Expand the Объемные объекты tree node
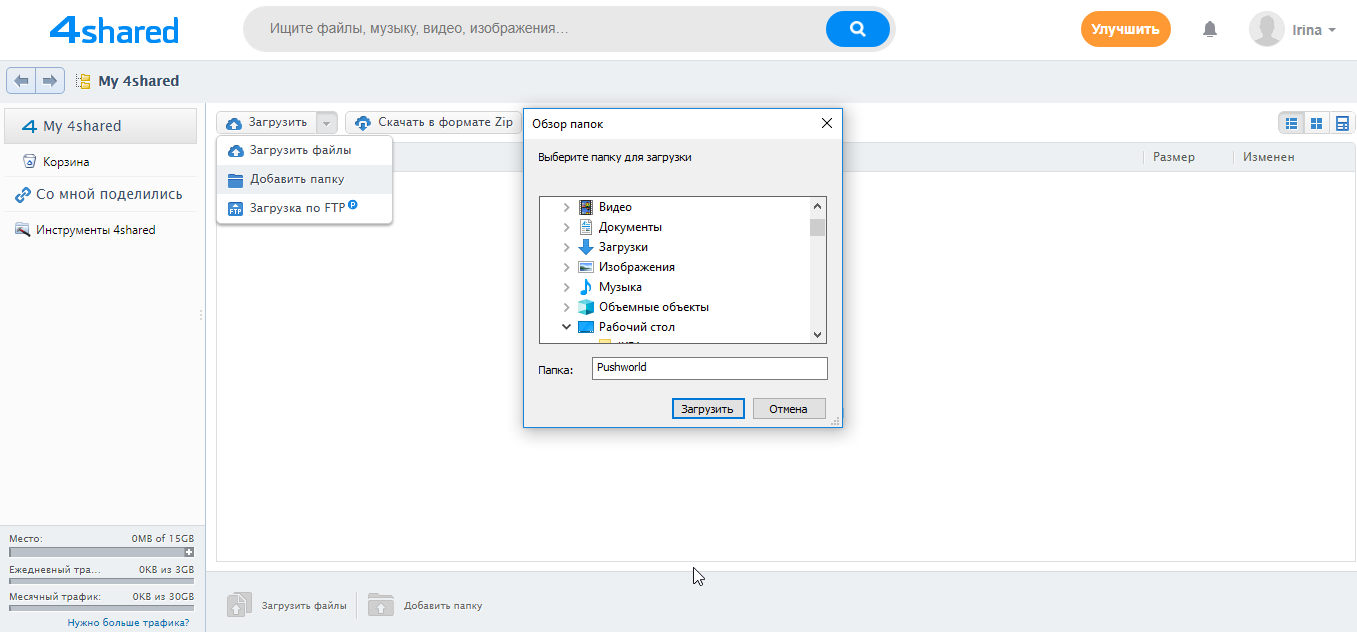This screenshot has height=632, width=1357. 566,307
